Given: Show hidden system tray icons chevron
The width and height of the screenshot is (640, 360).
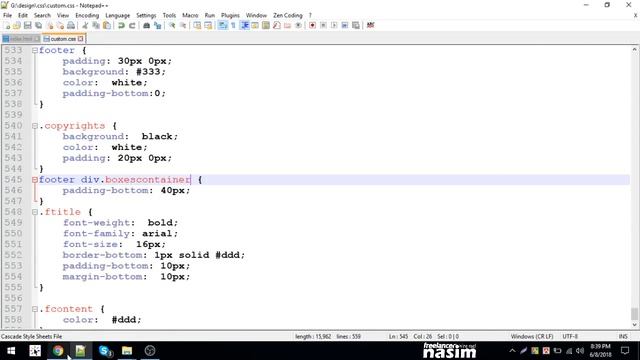Looking at the screenshot, I should (512, 351).
